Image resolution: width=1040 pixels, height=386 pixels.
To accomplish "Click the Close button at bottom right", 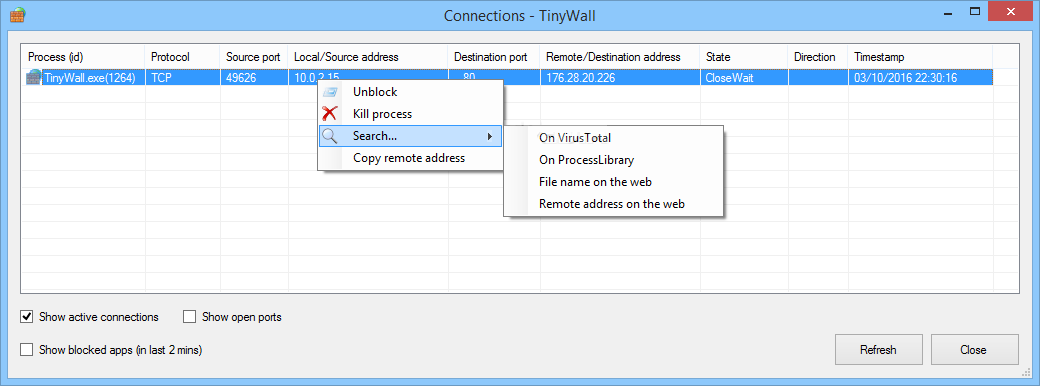I will point(974,350).
